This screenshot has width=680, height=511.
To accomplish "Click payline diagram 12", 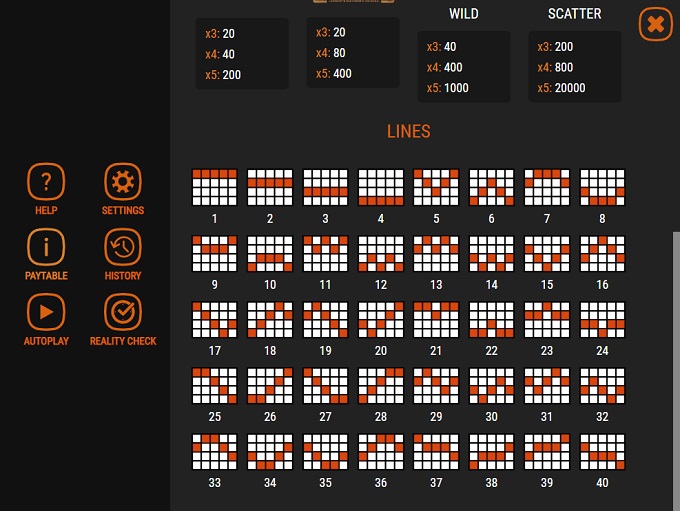I will [380, 254].
